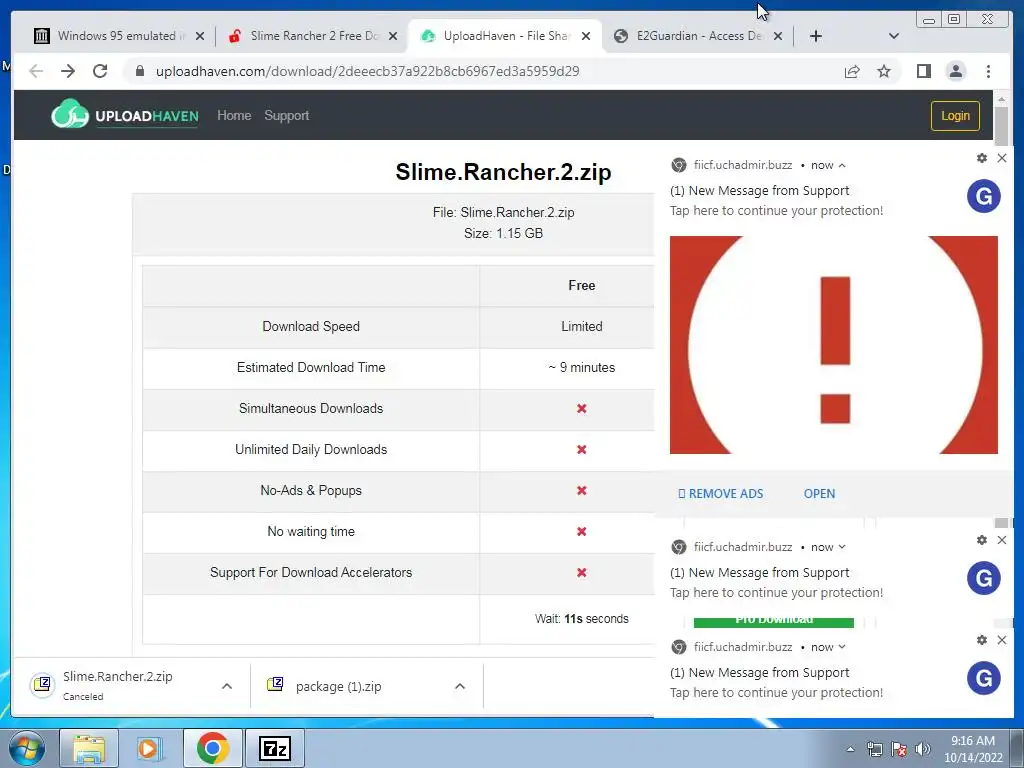
Task: Switch to the E2Guardian - Access Denied tab
Action: click(697, 36)
